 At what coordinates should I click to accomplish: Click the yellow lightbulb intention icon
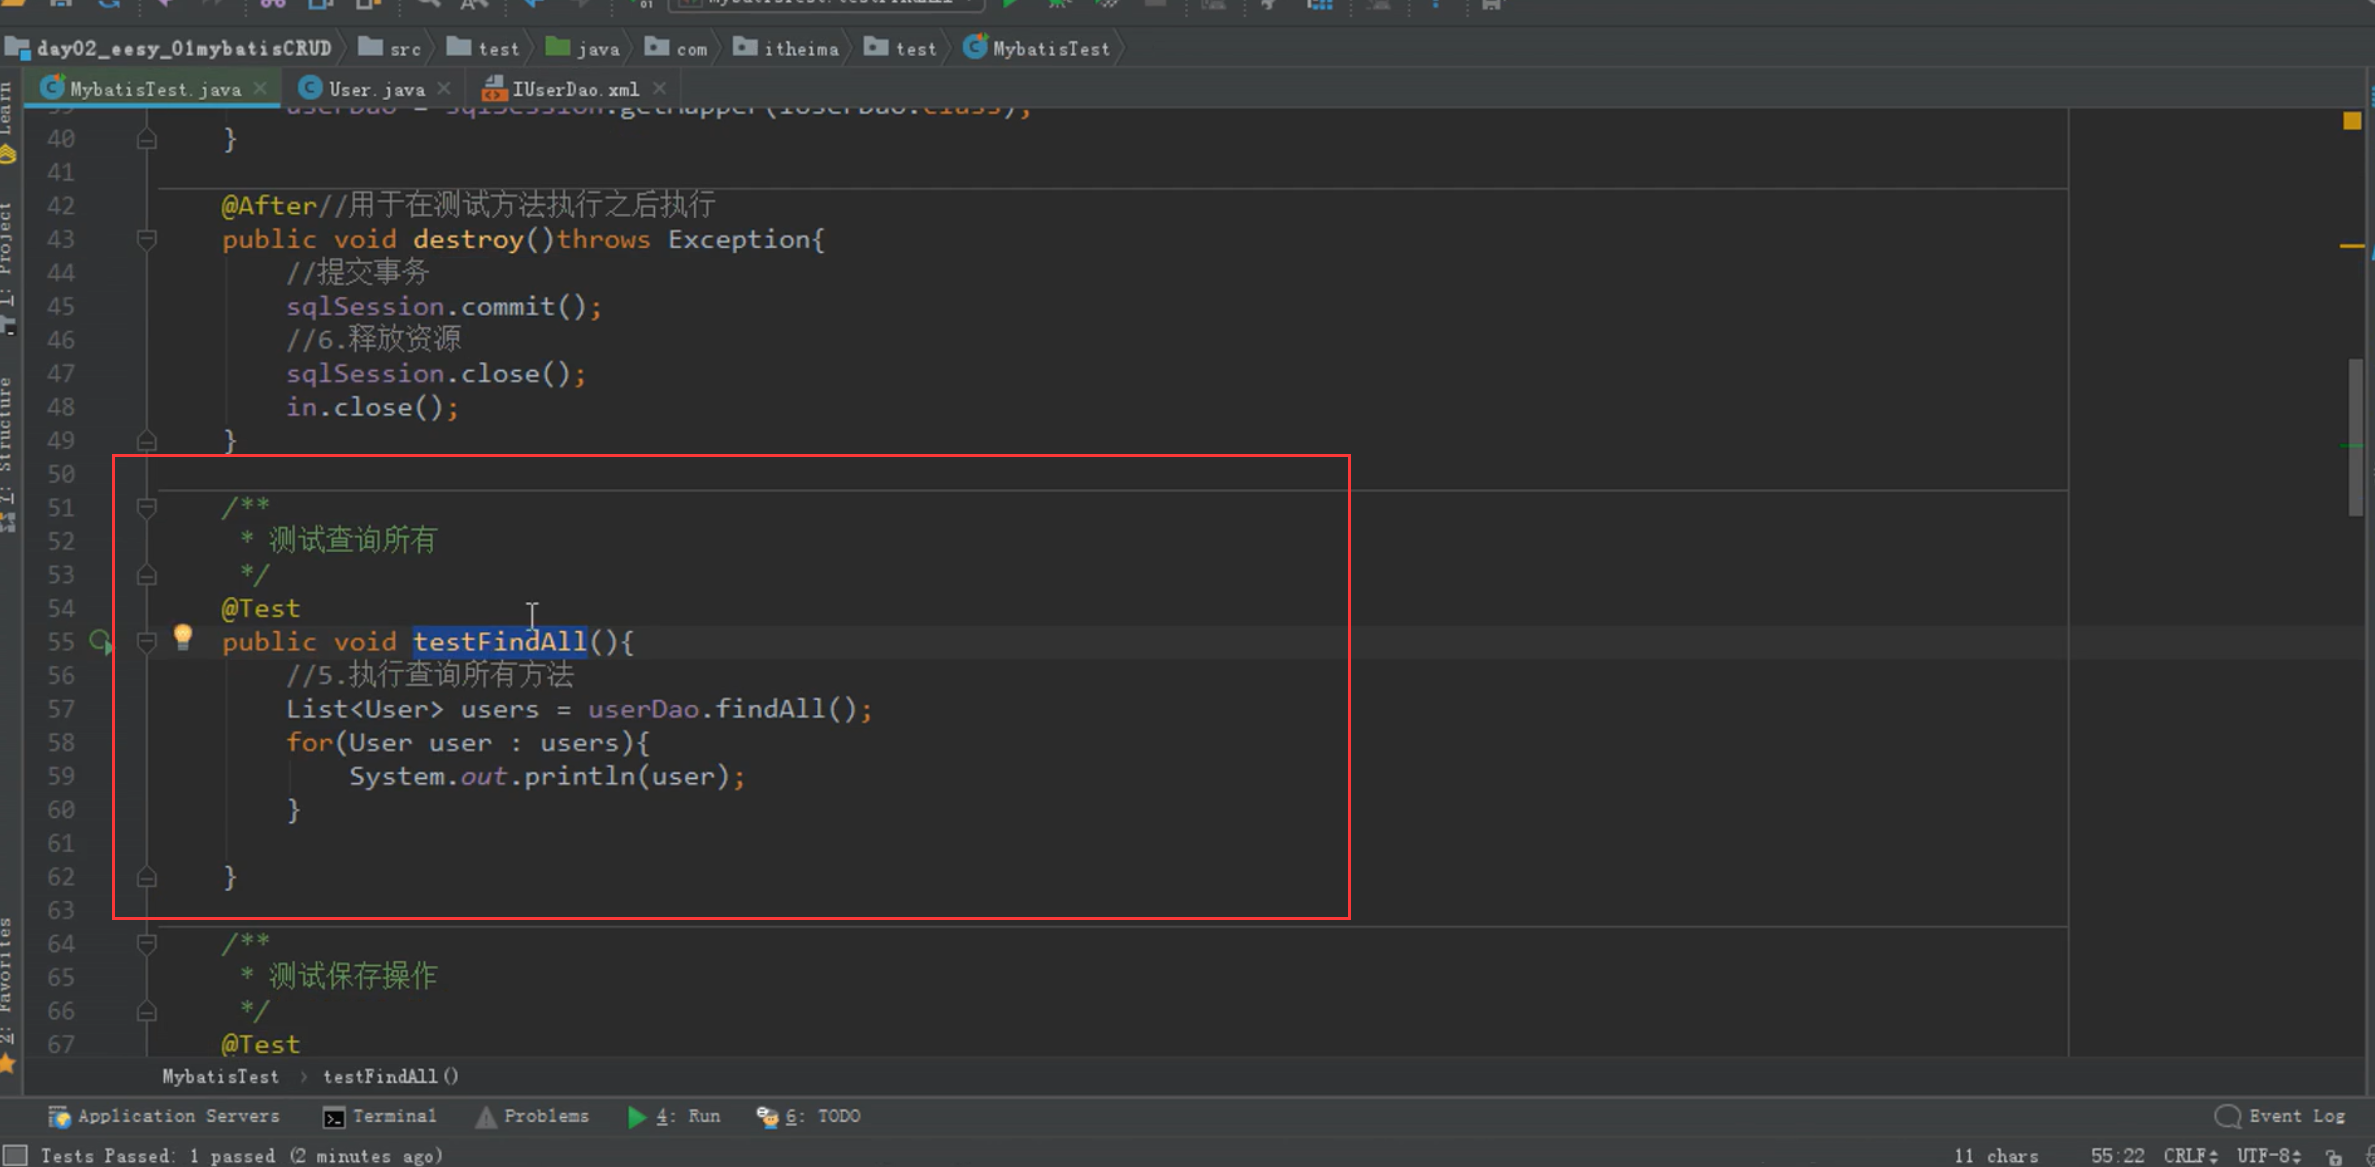(183, 636)
